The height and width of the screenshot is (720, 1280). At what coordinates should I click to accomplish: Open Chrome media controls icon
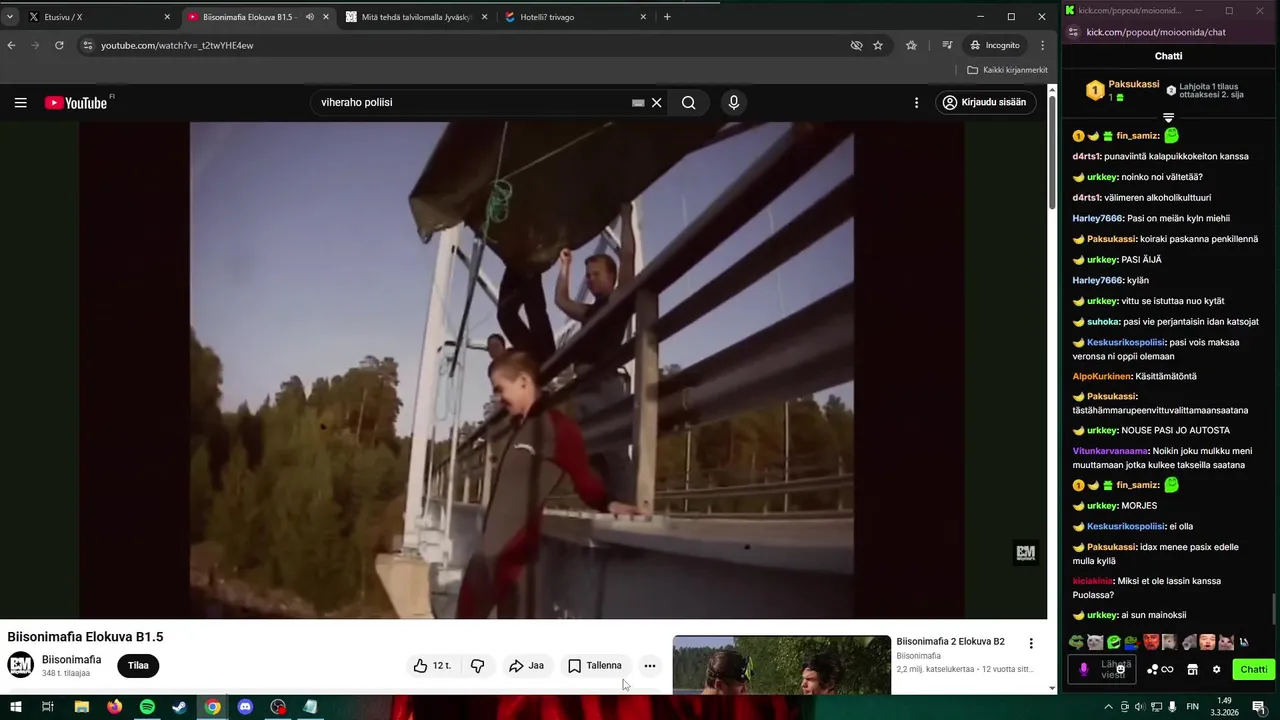(947, 45)
